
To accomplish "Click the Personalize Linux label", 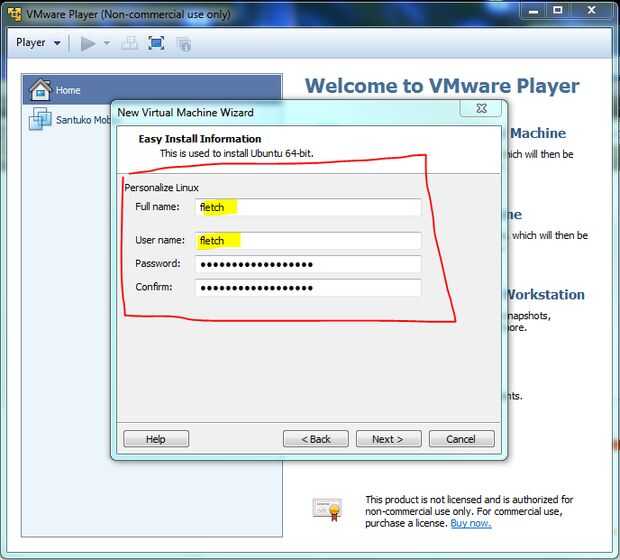I will tap(161, 187).
